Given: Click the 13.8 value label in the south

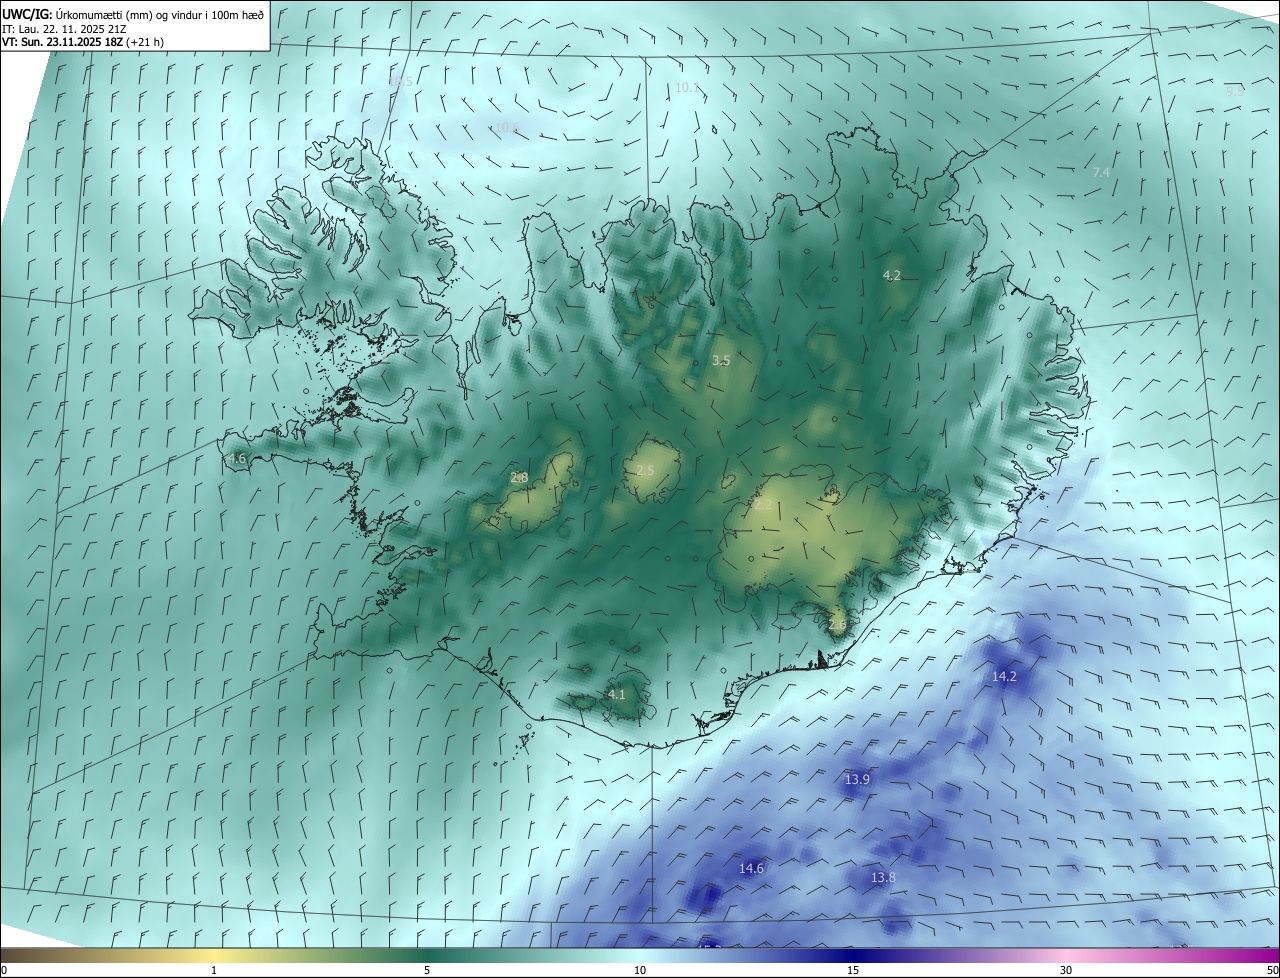Looking at the screenshot, I should pyautogui.click(x=883, y=878).
